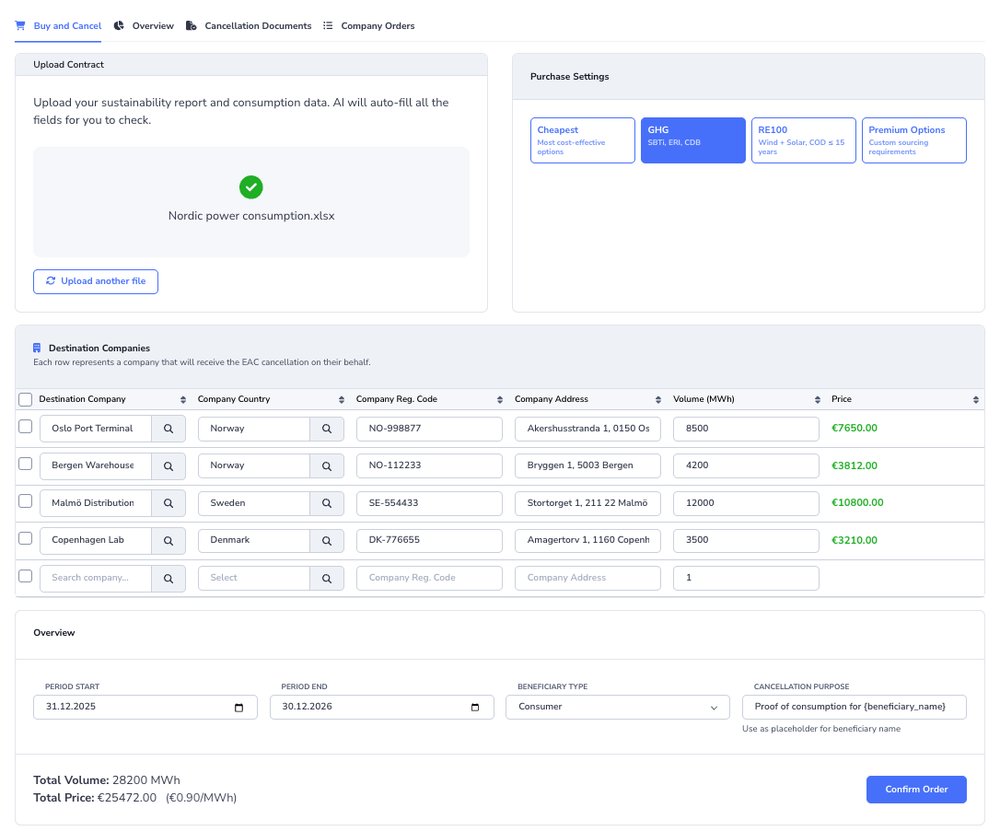Viewport: 1000px width, 837px height.
Task: Open Period End calendar picker icon
Action: [475, 707]
